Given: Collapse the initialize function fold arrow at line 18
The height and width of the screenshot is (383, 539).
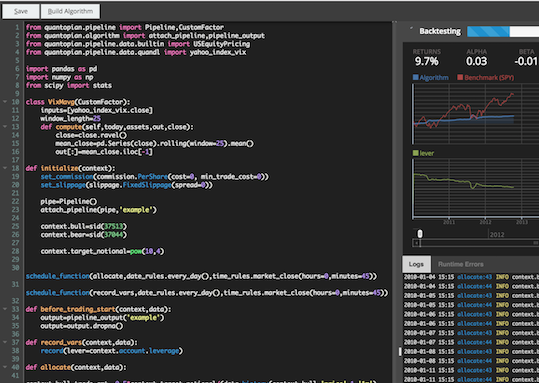Looking at the screenshot, I should (5, 168).
